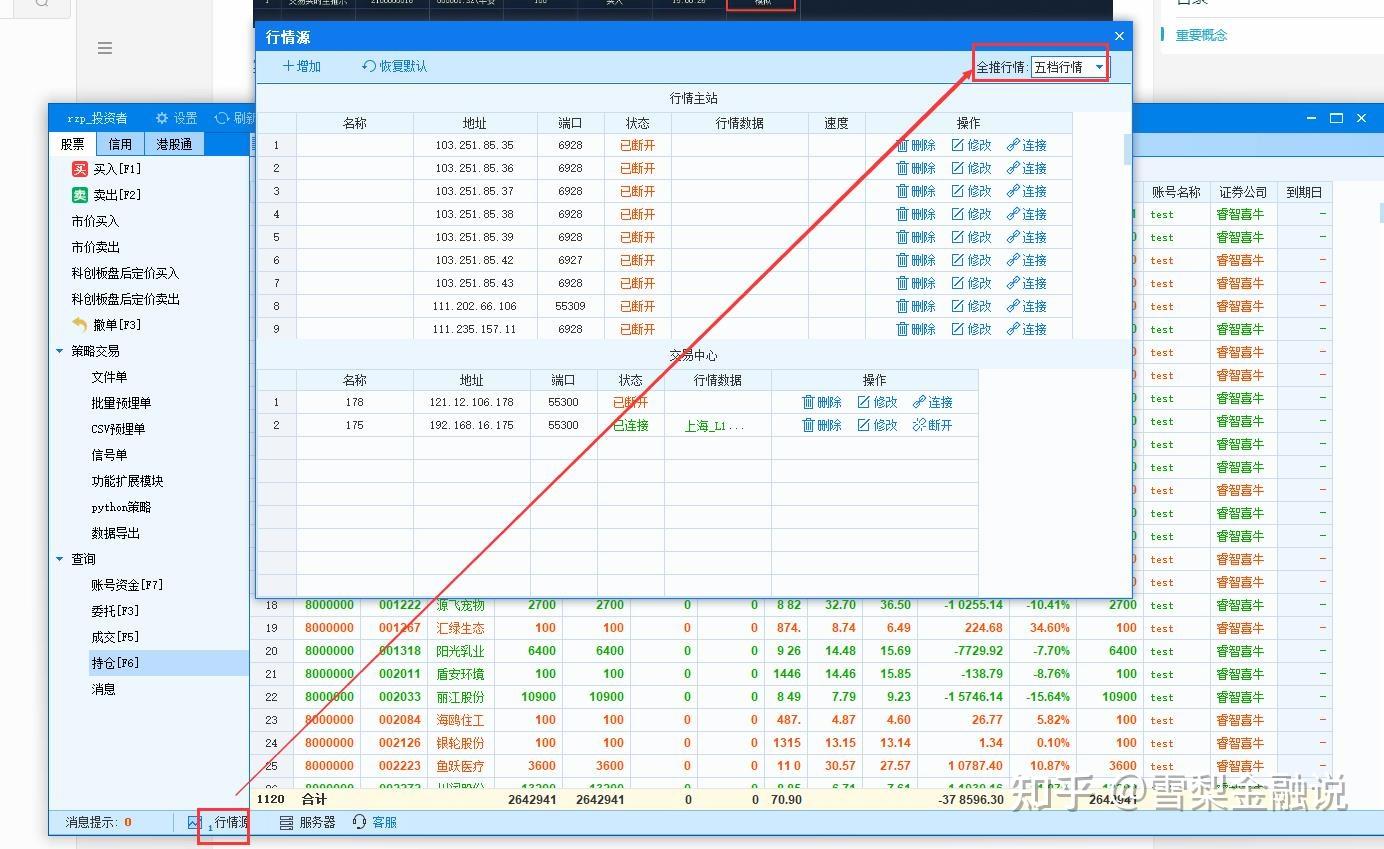Viewport: 1384px width, 849px height.
Task: Select 卖出[F2] sell order entry
Action: click(x=111, y=194)
